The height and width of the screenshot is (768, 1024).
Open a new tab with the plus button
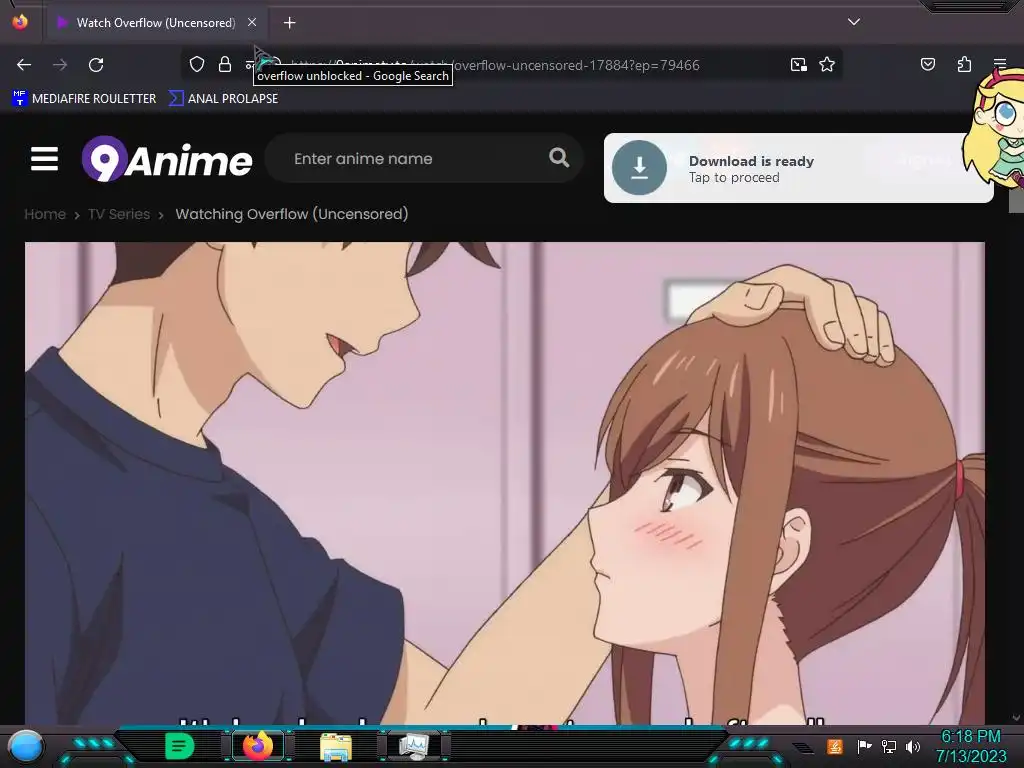289,23
